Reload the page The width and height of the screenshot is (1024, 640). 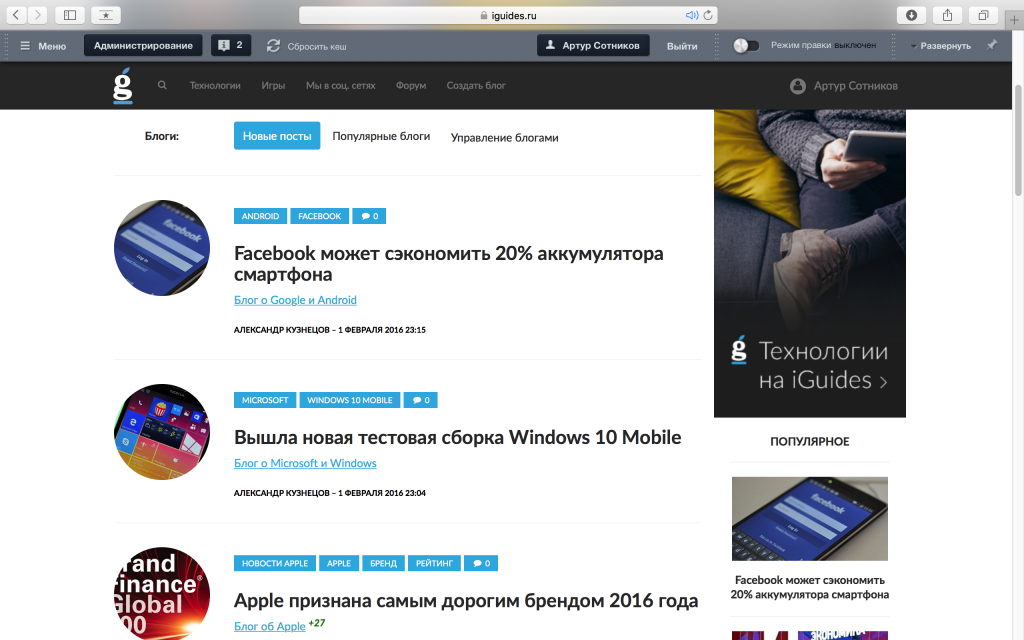click(708, 15)
